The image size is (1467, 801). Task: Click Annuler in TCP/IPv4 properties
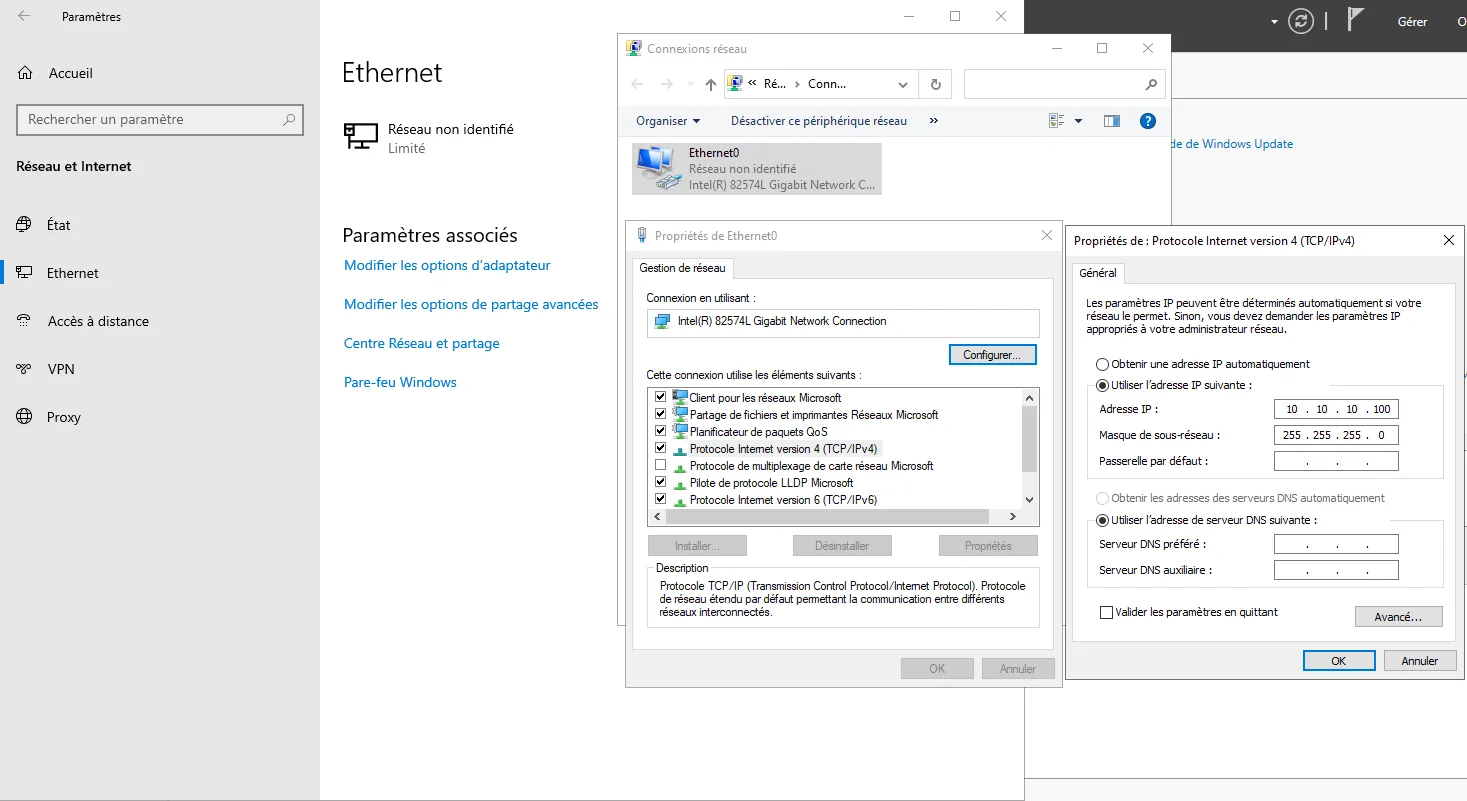[x=1420, y=661]
